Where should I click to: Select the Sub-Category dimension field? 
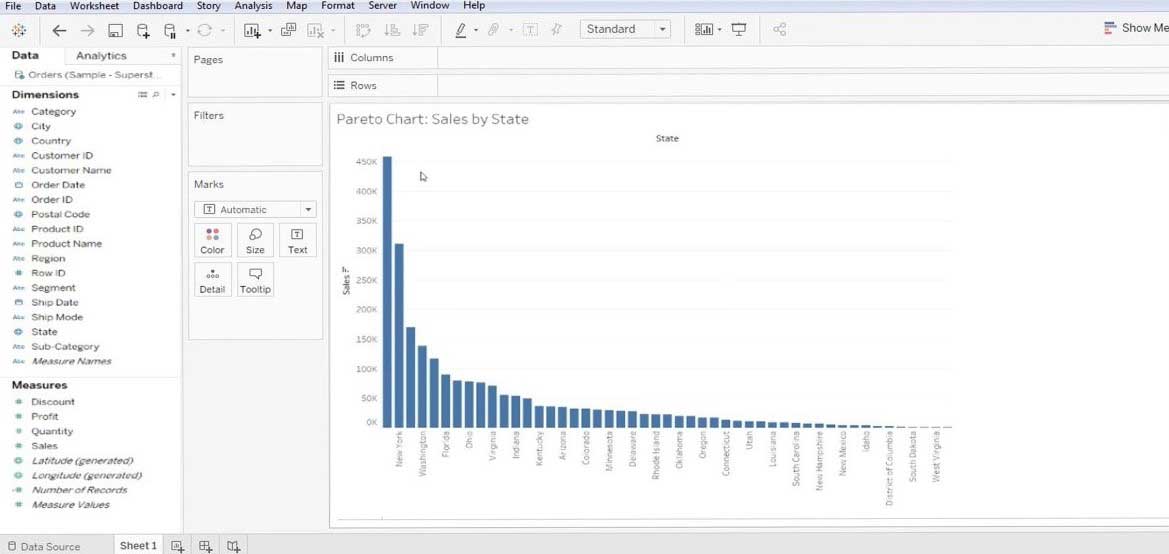[x=65, y=347]
